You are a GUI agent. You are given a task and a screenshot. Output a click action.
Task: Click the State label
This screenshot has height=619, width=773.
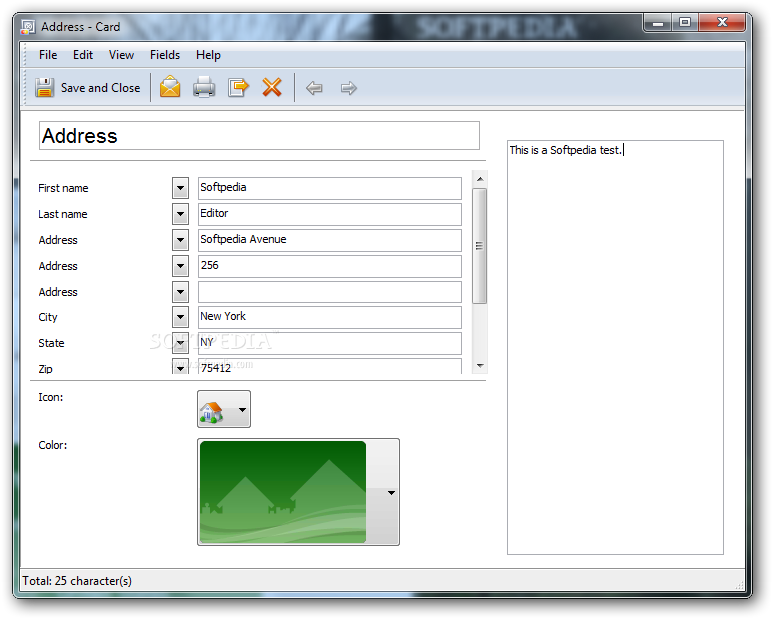coord(51,343)
